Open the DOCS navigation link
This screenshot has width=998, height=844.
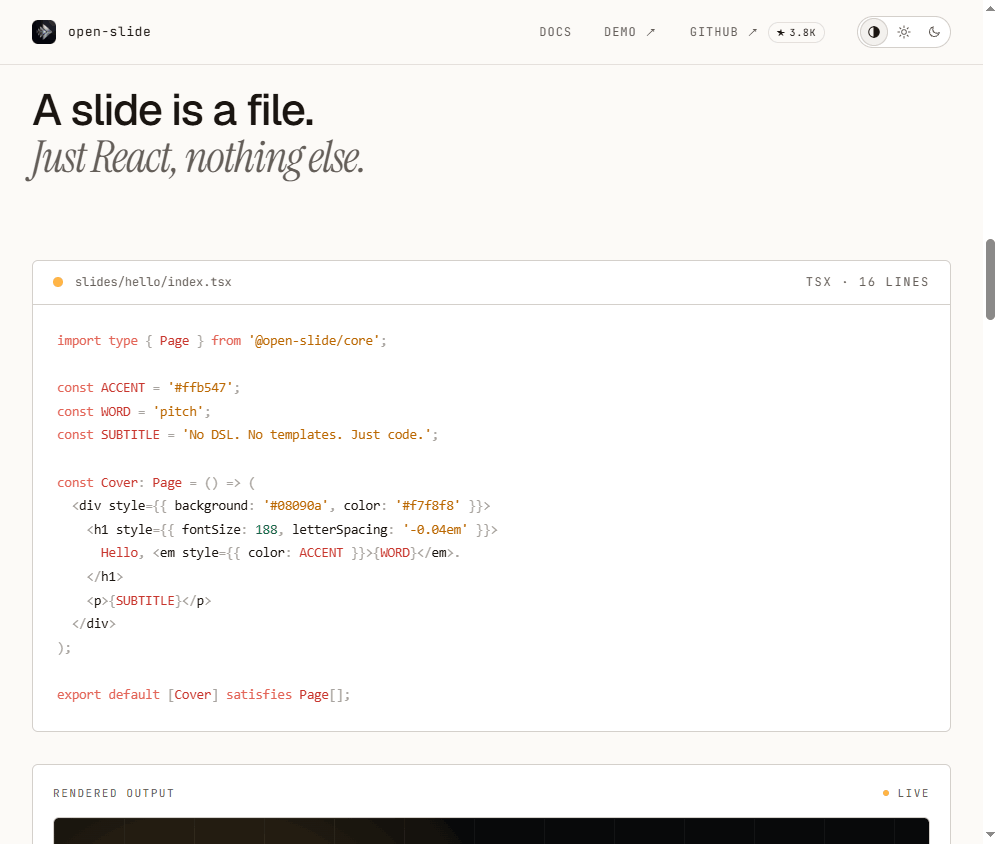click(x=555, y=32)
